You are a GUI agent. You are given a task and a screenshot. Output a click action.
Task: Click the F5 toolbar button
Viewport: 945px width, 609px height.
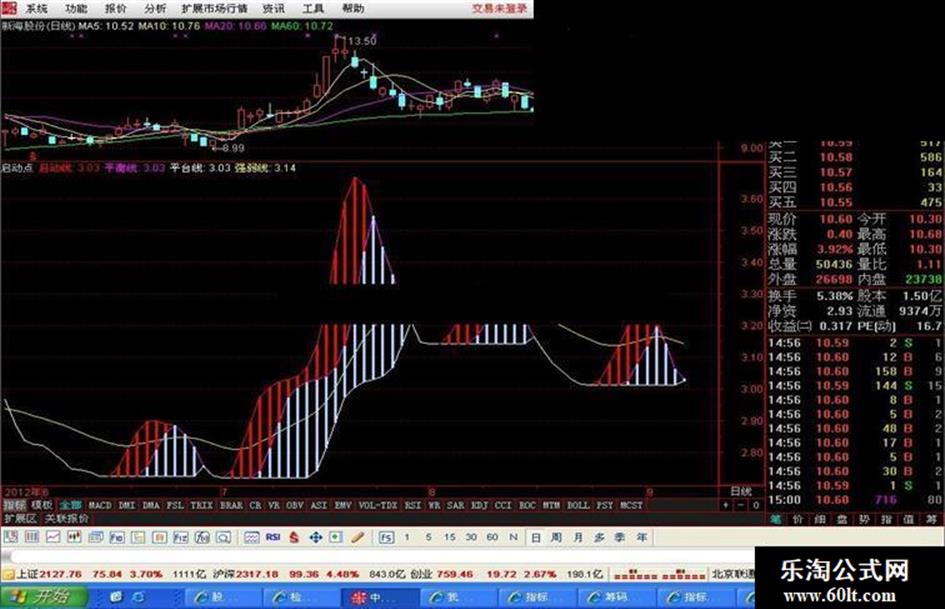click(386, 537)
